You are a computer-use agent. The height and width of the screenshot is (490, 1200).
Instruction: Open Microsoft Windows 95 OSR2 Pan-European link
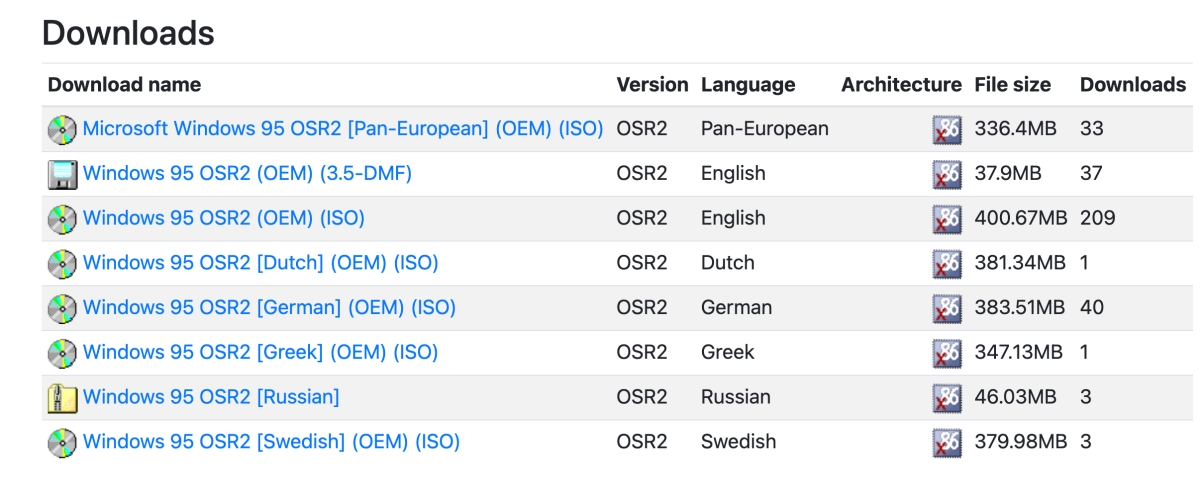[x=343, y=128]
